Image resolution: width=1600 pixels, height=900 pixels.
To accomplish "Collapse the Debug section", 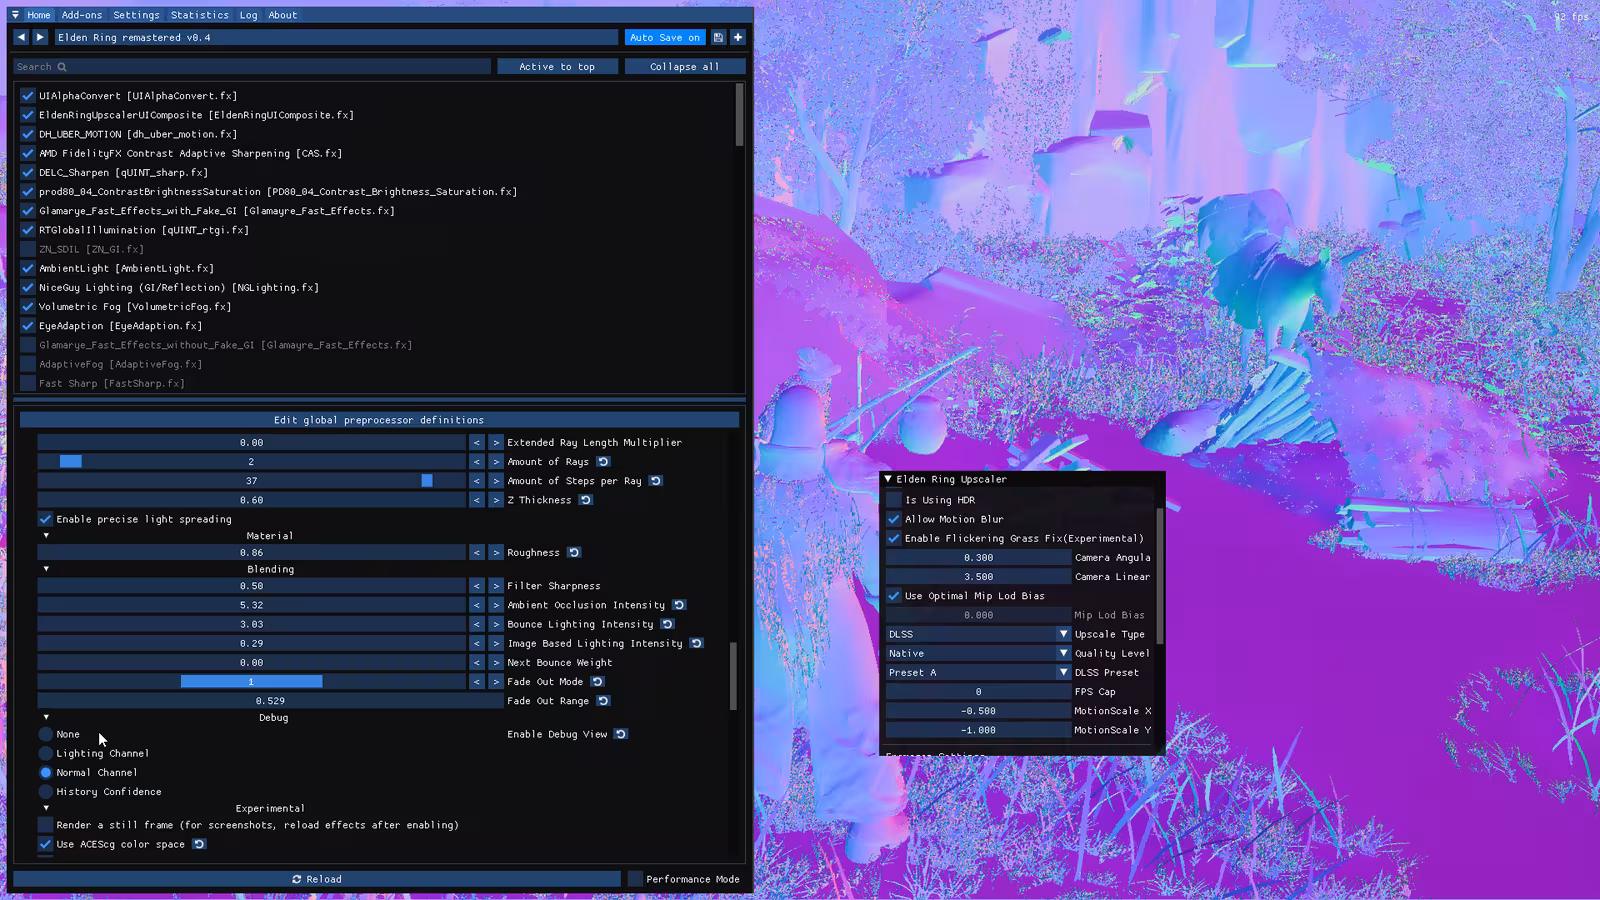I will click(x=46, y=717).
